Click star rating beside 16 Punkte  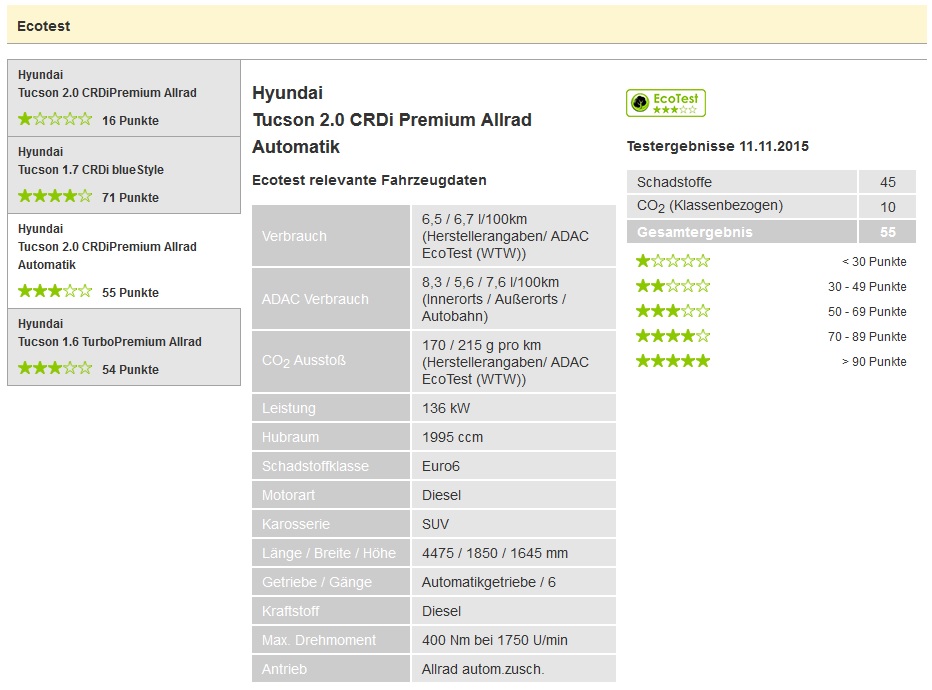click(55, 119)
